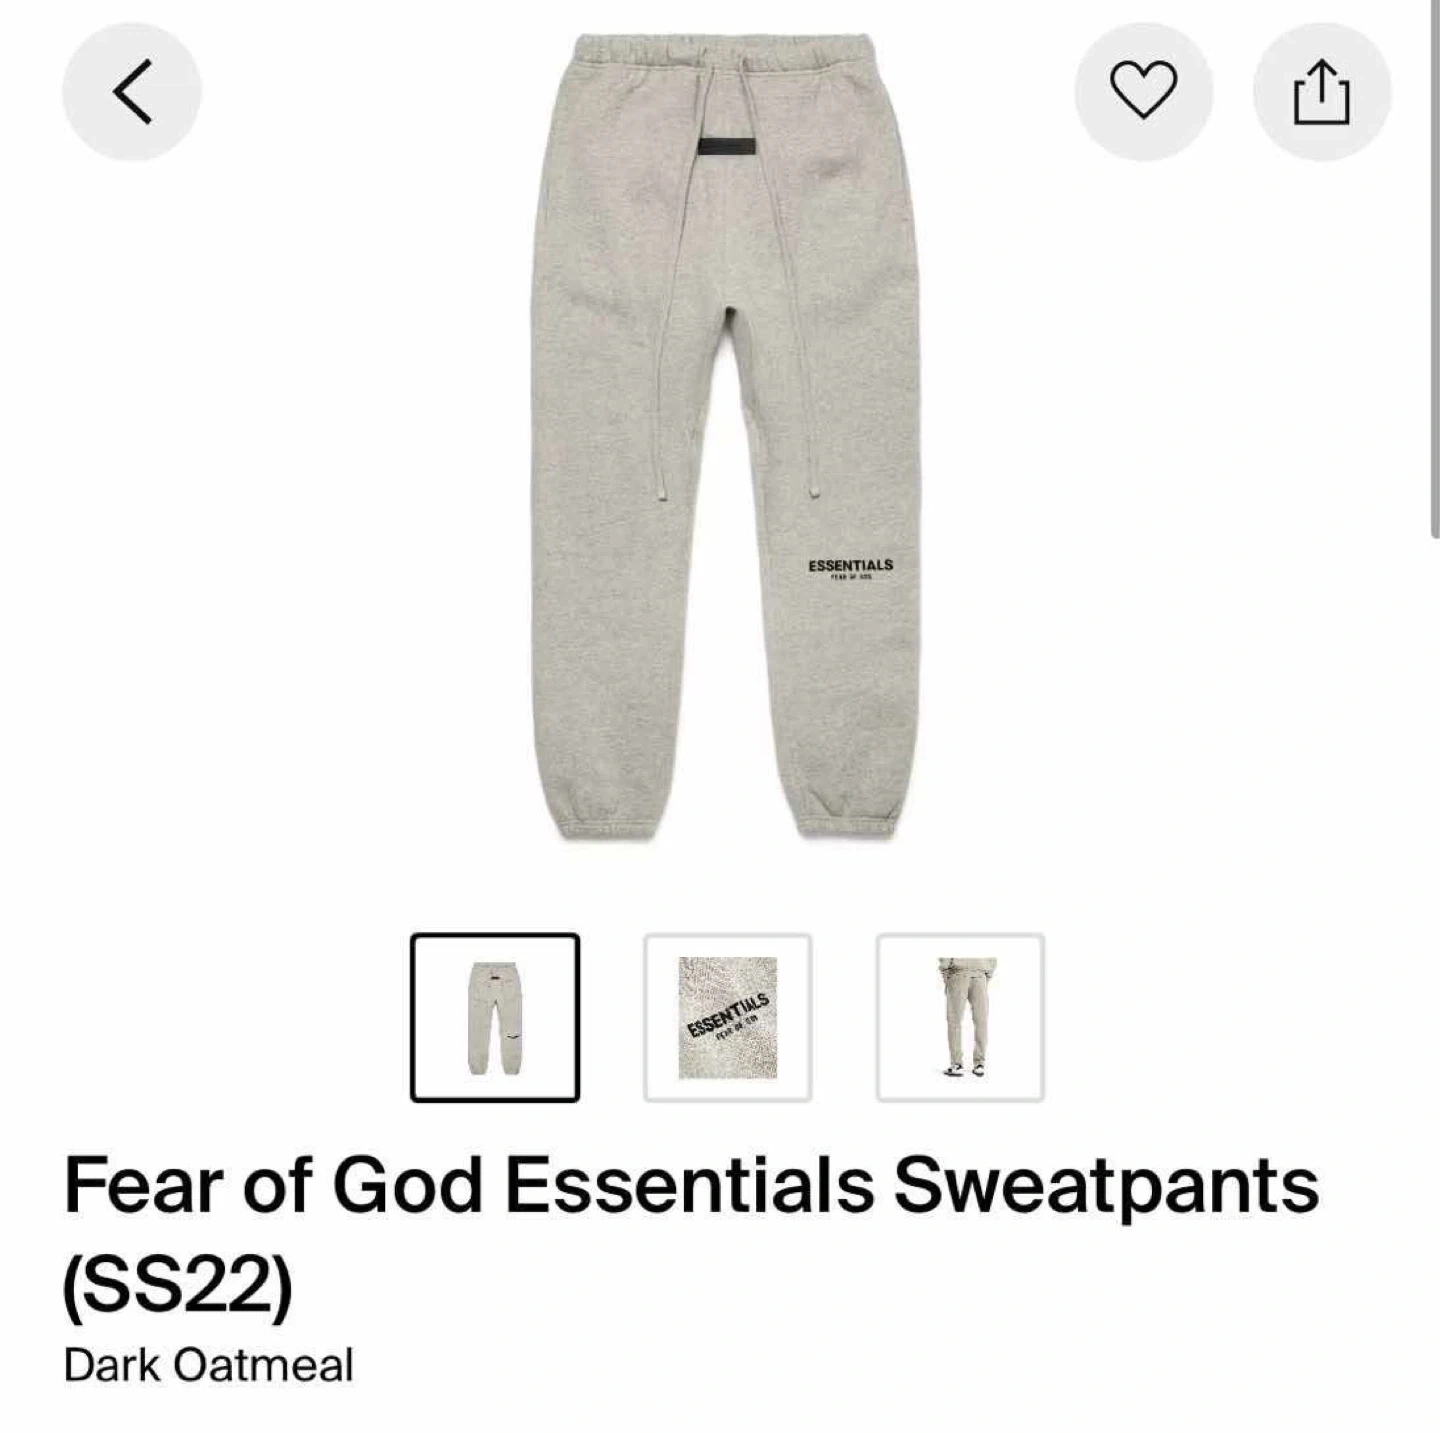Click the word Sweatpants in the title

(1106, 1186)
